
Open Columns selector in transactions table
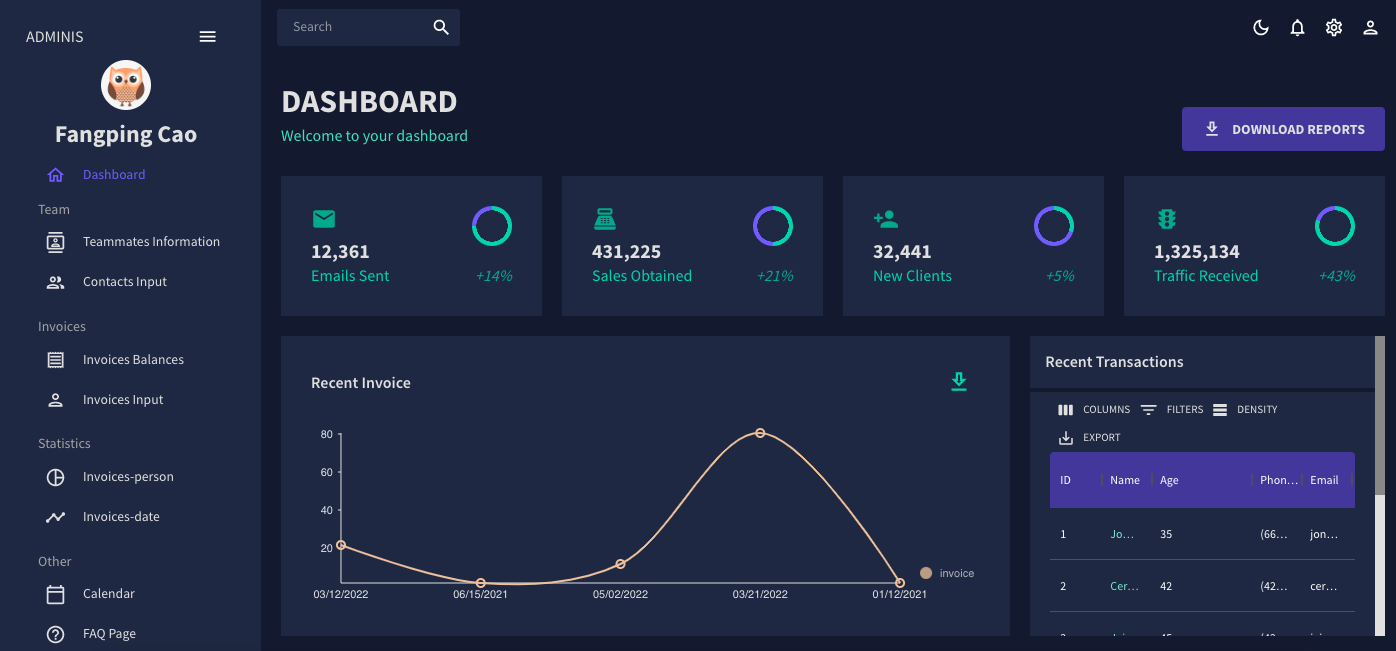coord(1094,410)
